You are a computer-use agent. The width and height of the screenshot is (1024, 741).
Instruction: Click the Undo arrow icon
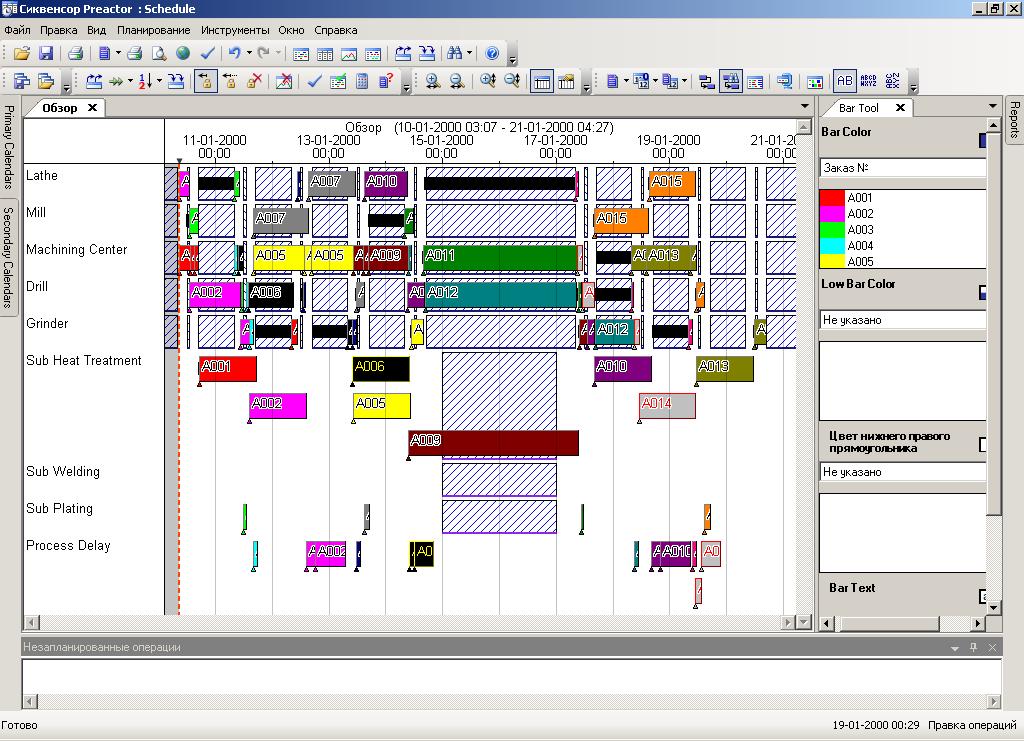tap(234, 54)
